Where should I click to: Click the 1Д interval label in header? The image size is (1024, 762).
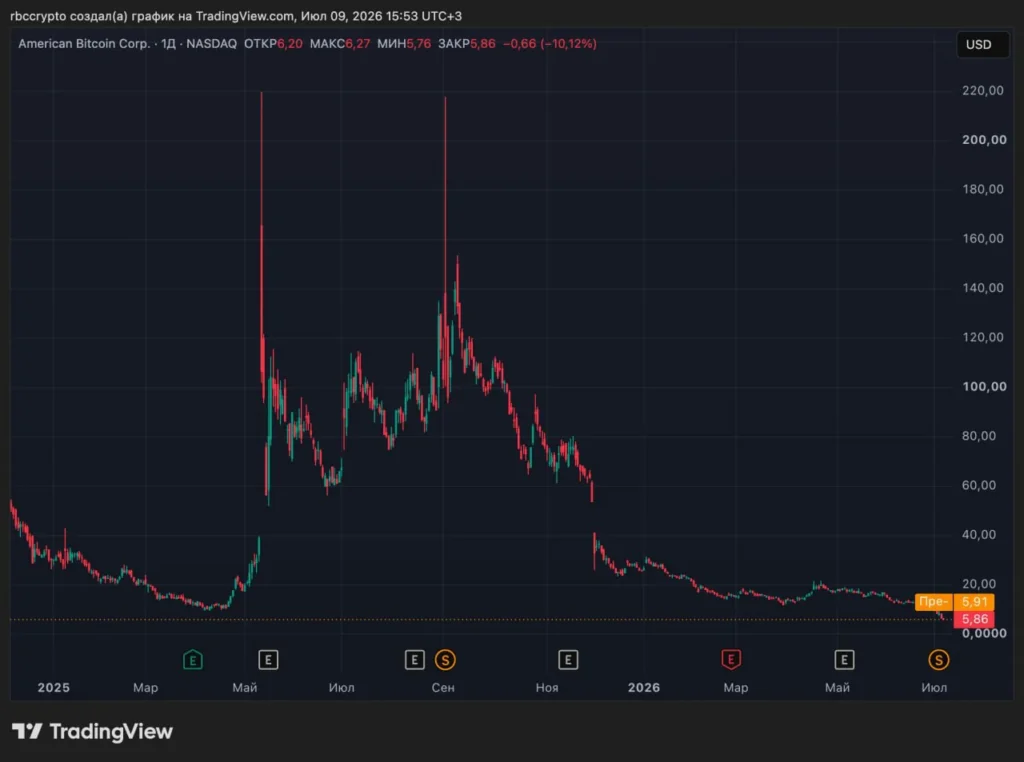pos(168,44)
